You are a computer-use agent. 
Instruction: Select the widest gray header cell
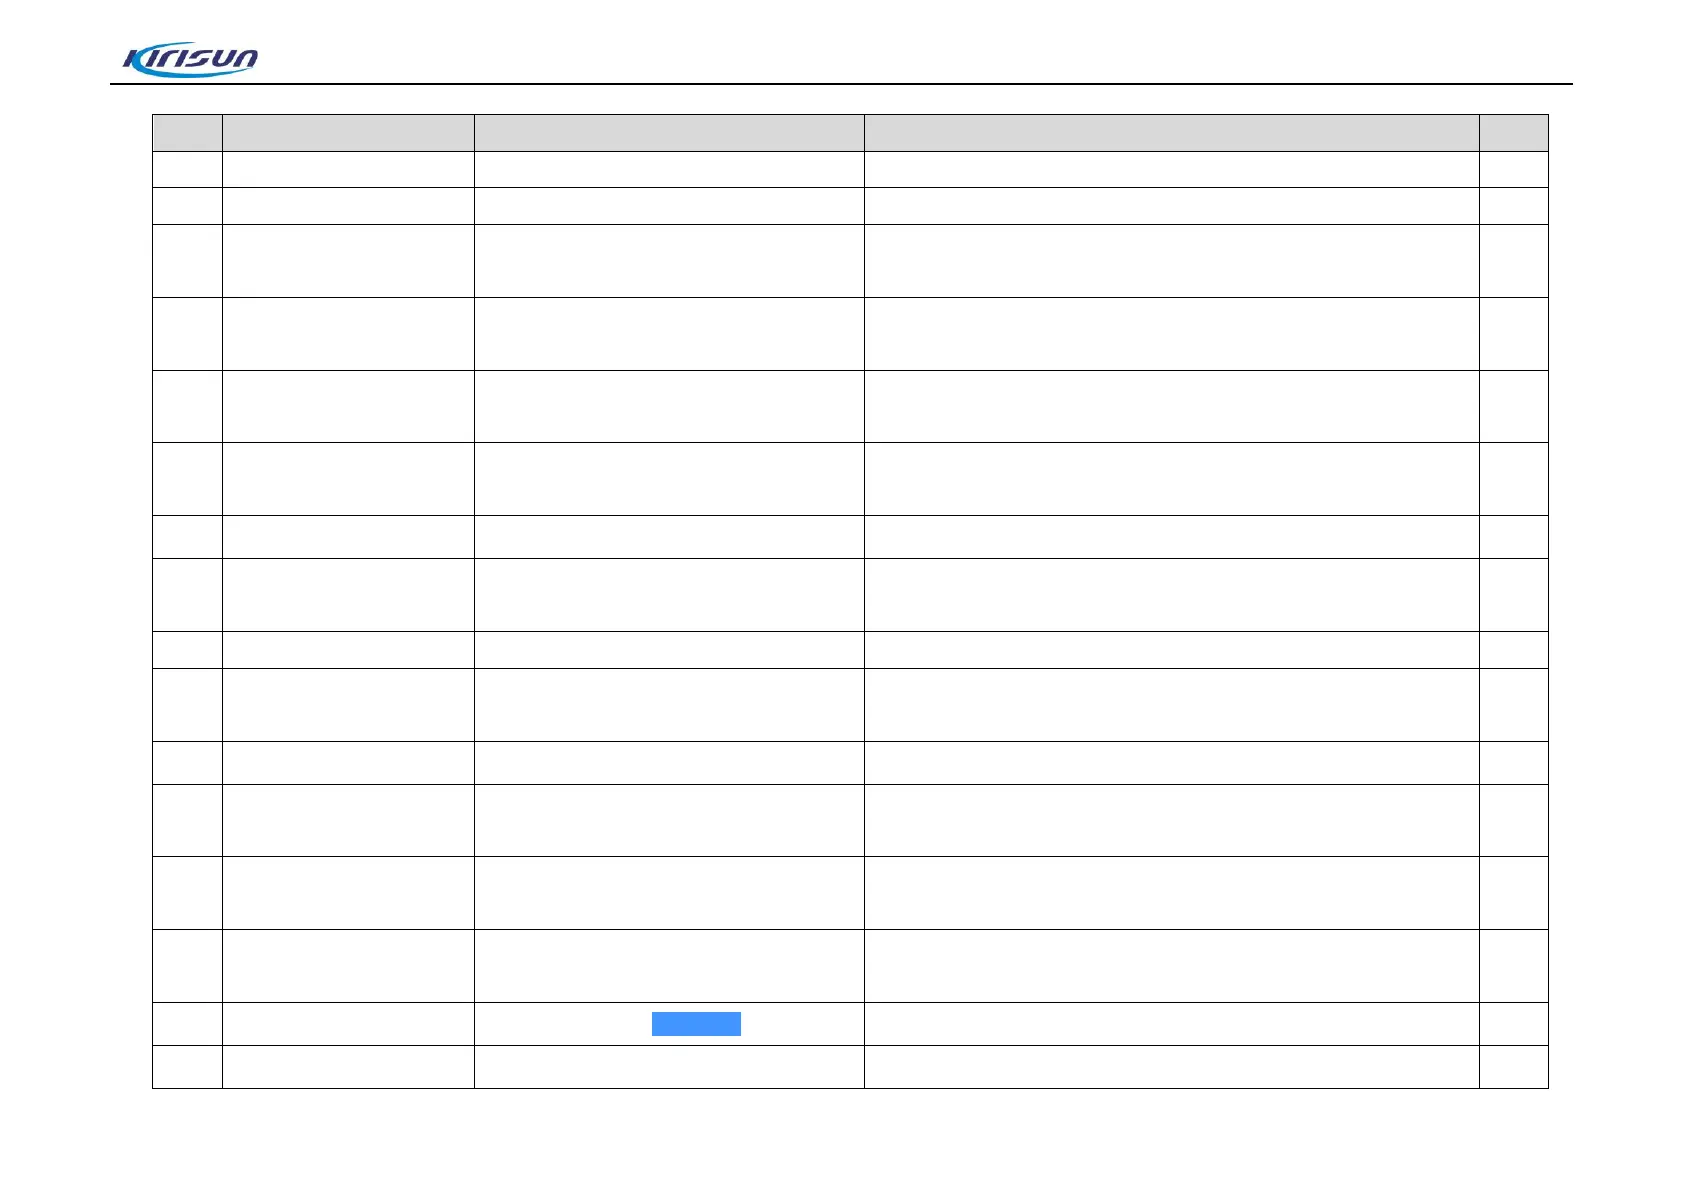[1171, 133]
